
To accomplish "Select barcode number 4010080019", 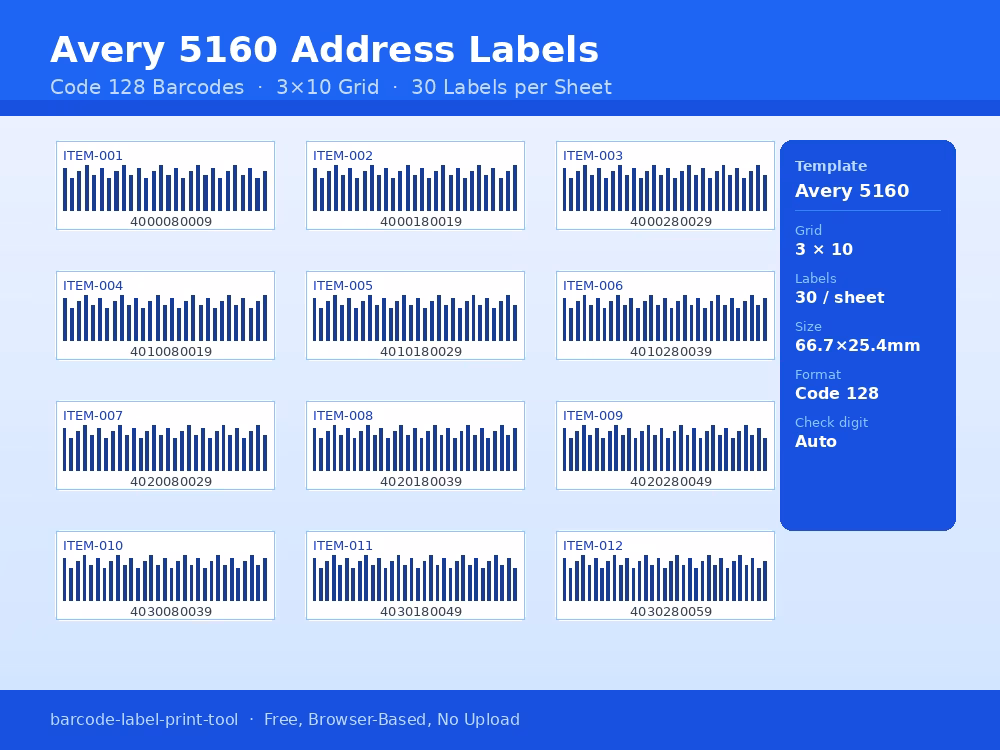I will [x=171, y=352].
